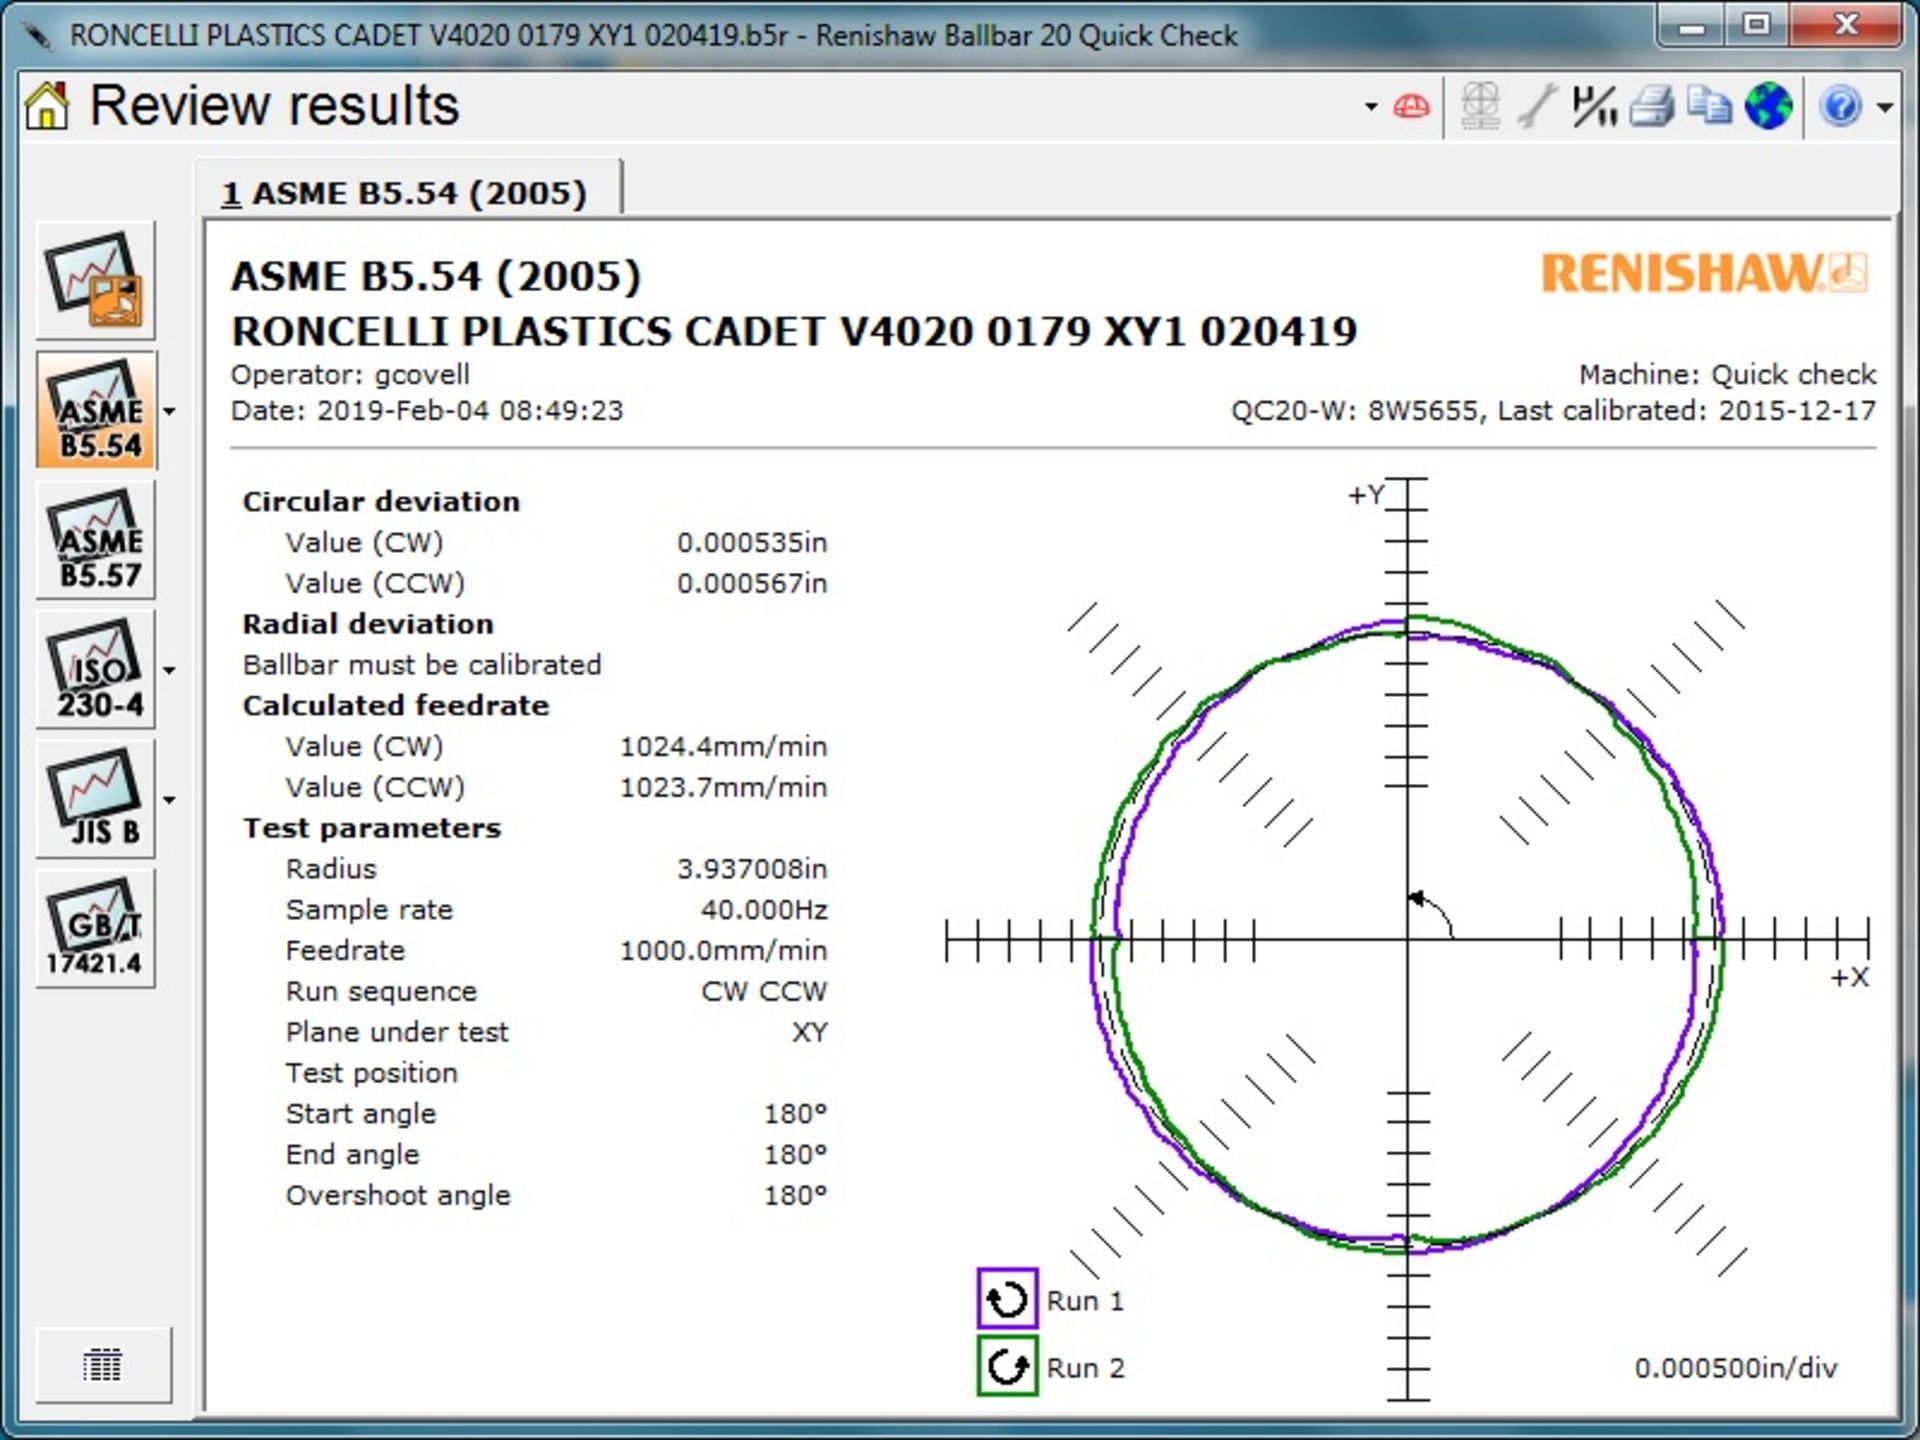This screenshot has width=1920, height=1440.
Task: Open the dropdown arrow next to Help icon
Action: tap(1884, 107)
